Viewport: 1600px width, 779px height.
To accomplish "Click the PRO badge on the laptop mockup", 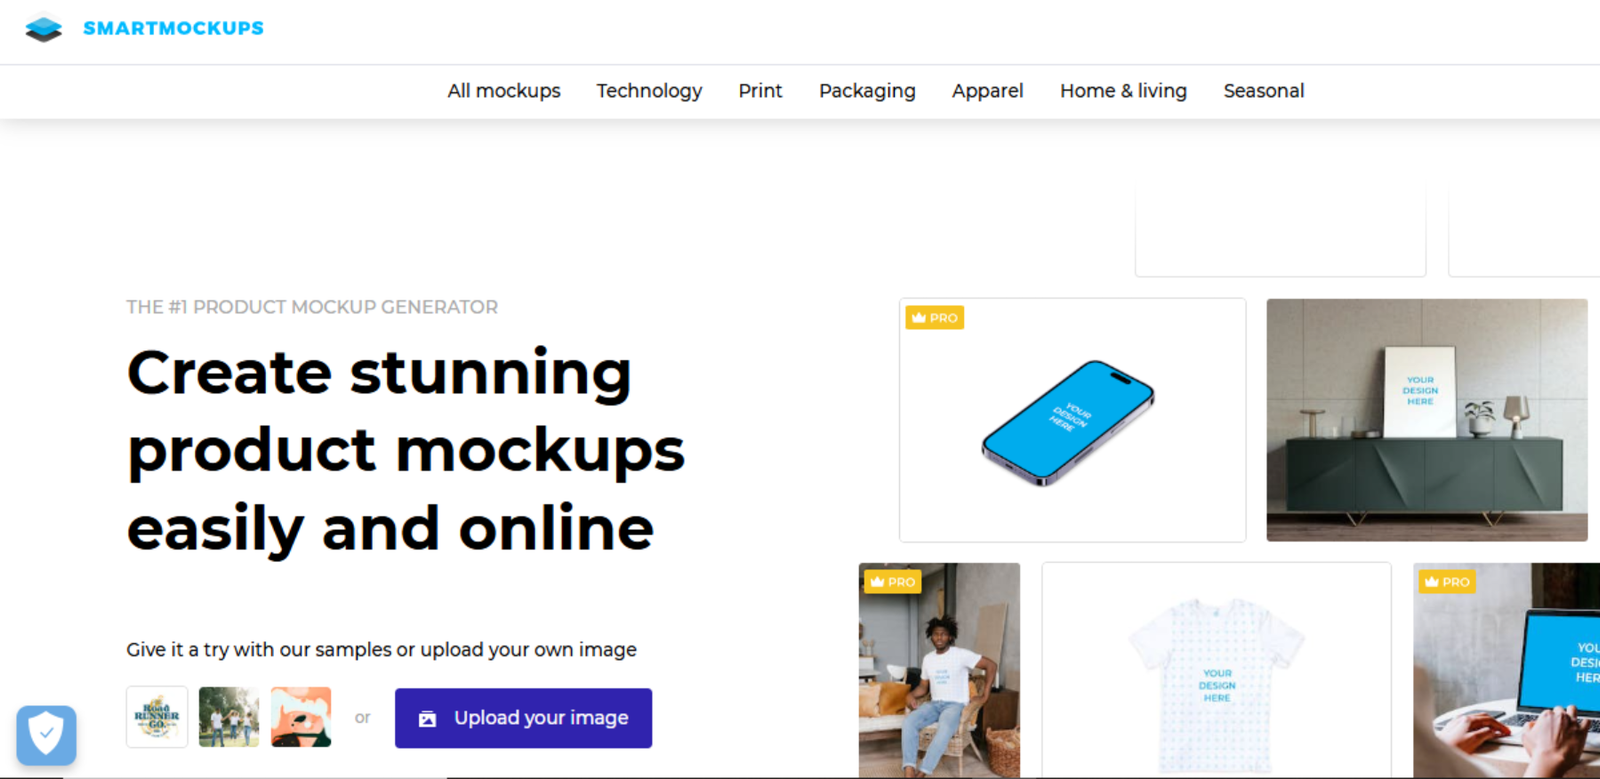I will [1447, 582].
